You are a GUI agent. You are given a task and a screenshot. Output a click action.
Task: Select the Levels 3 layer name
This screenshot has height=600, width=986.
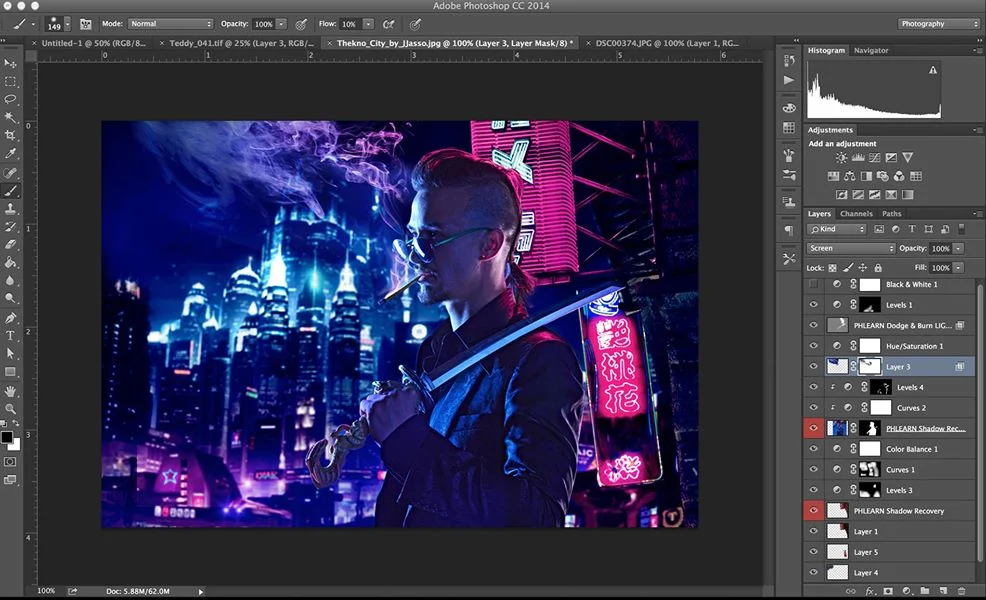[899, 491]
